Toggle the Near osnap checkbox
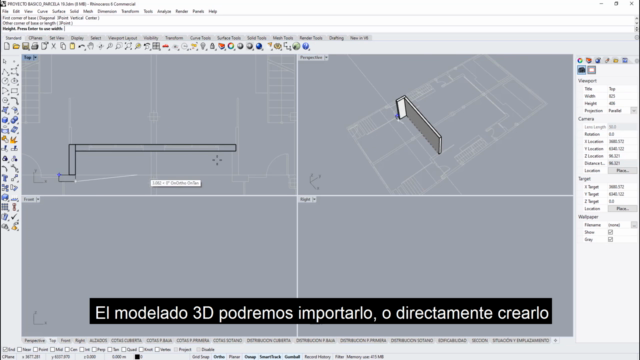Screen dimensions: 640x360 pyautogui.click(x=19, y=349)
